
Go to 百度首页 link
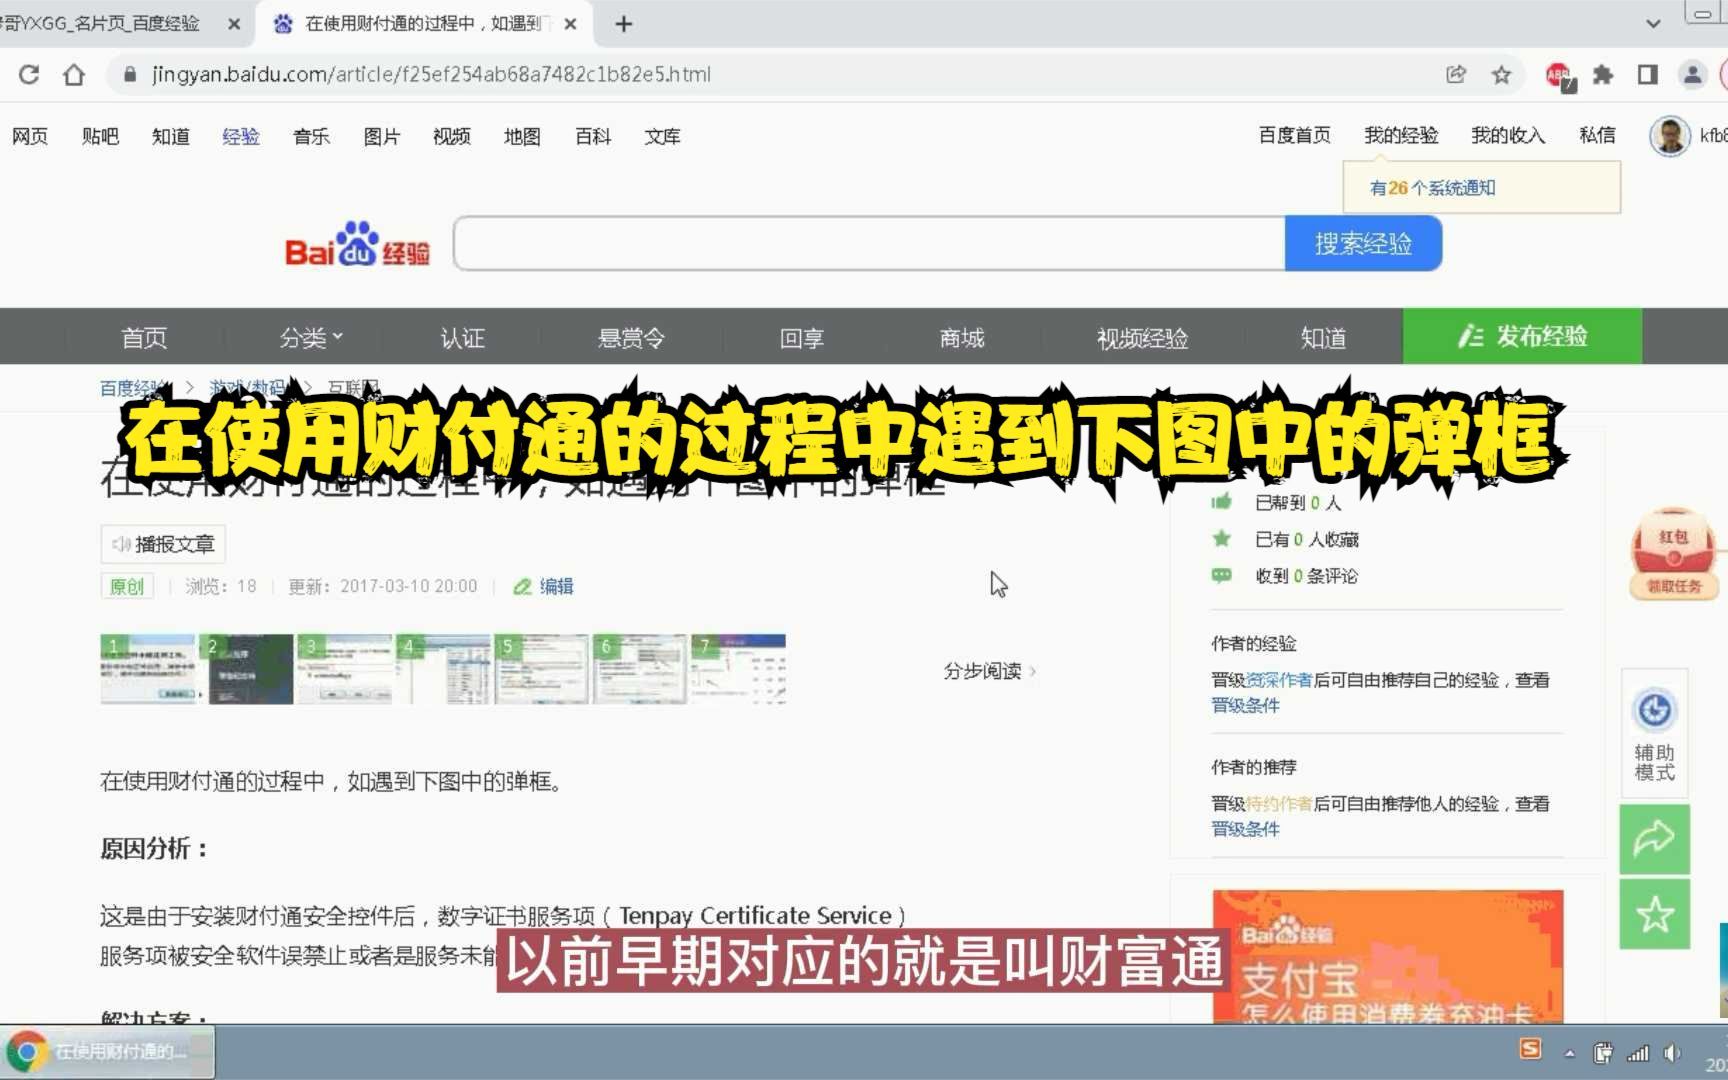coord(1294,135)
